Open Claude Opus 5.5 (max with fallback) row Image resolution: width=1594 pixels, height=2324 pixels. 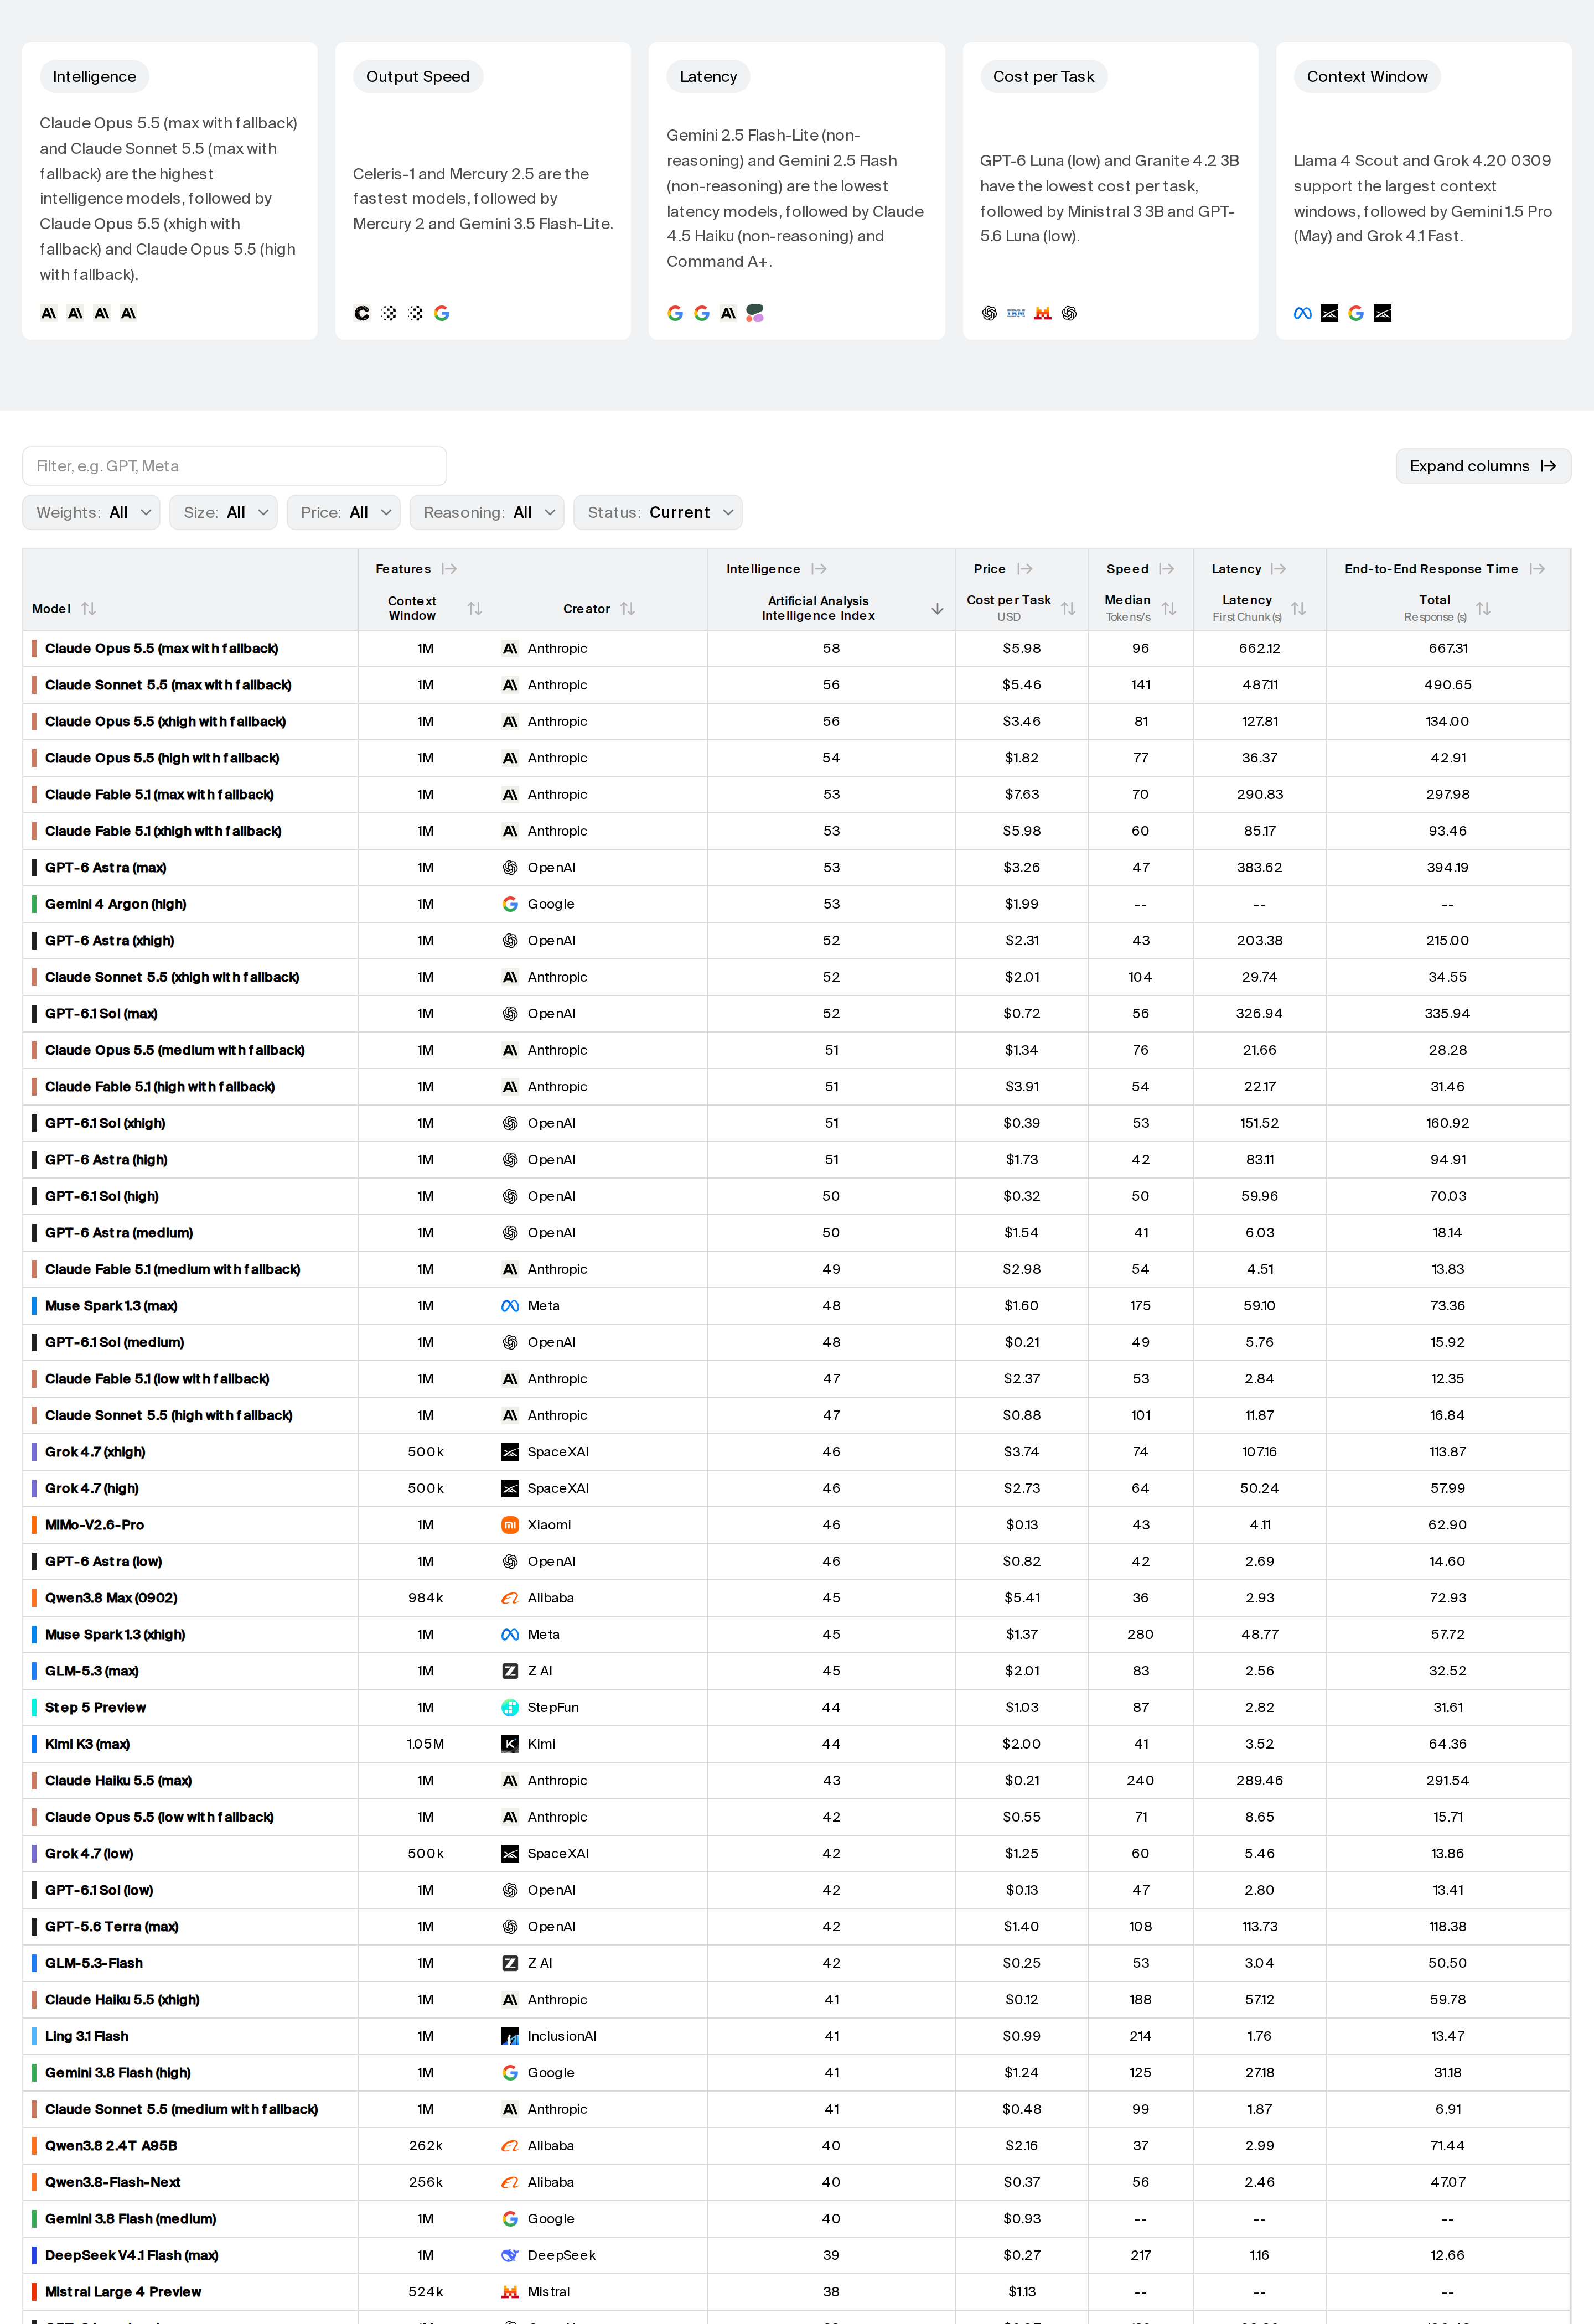pos(796,648)
